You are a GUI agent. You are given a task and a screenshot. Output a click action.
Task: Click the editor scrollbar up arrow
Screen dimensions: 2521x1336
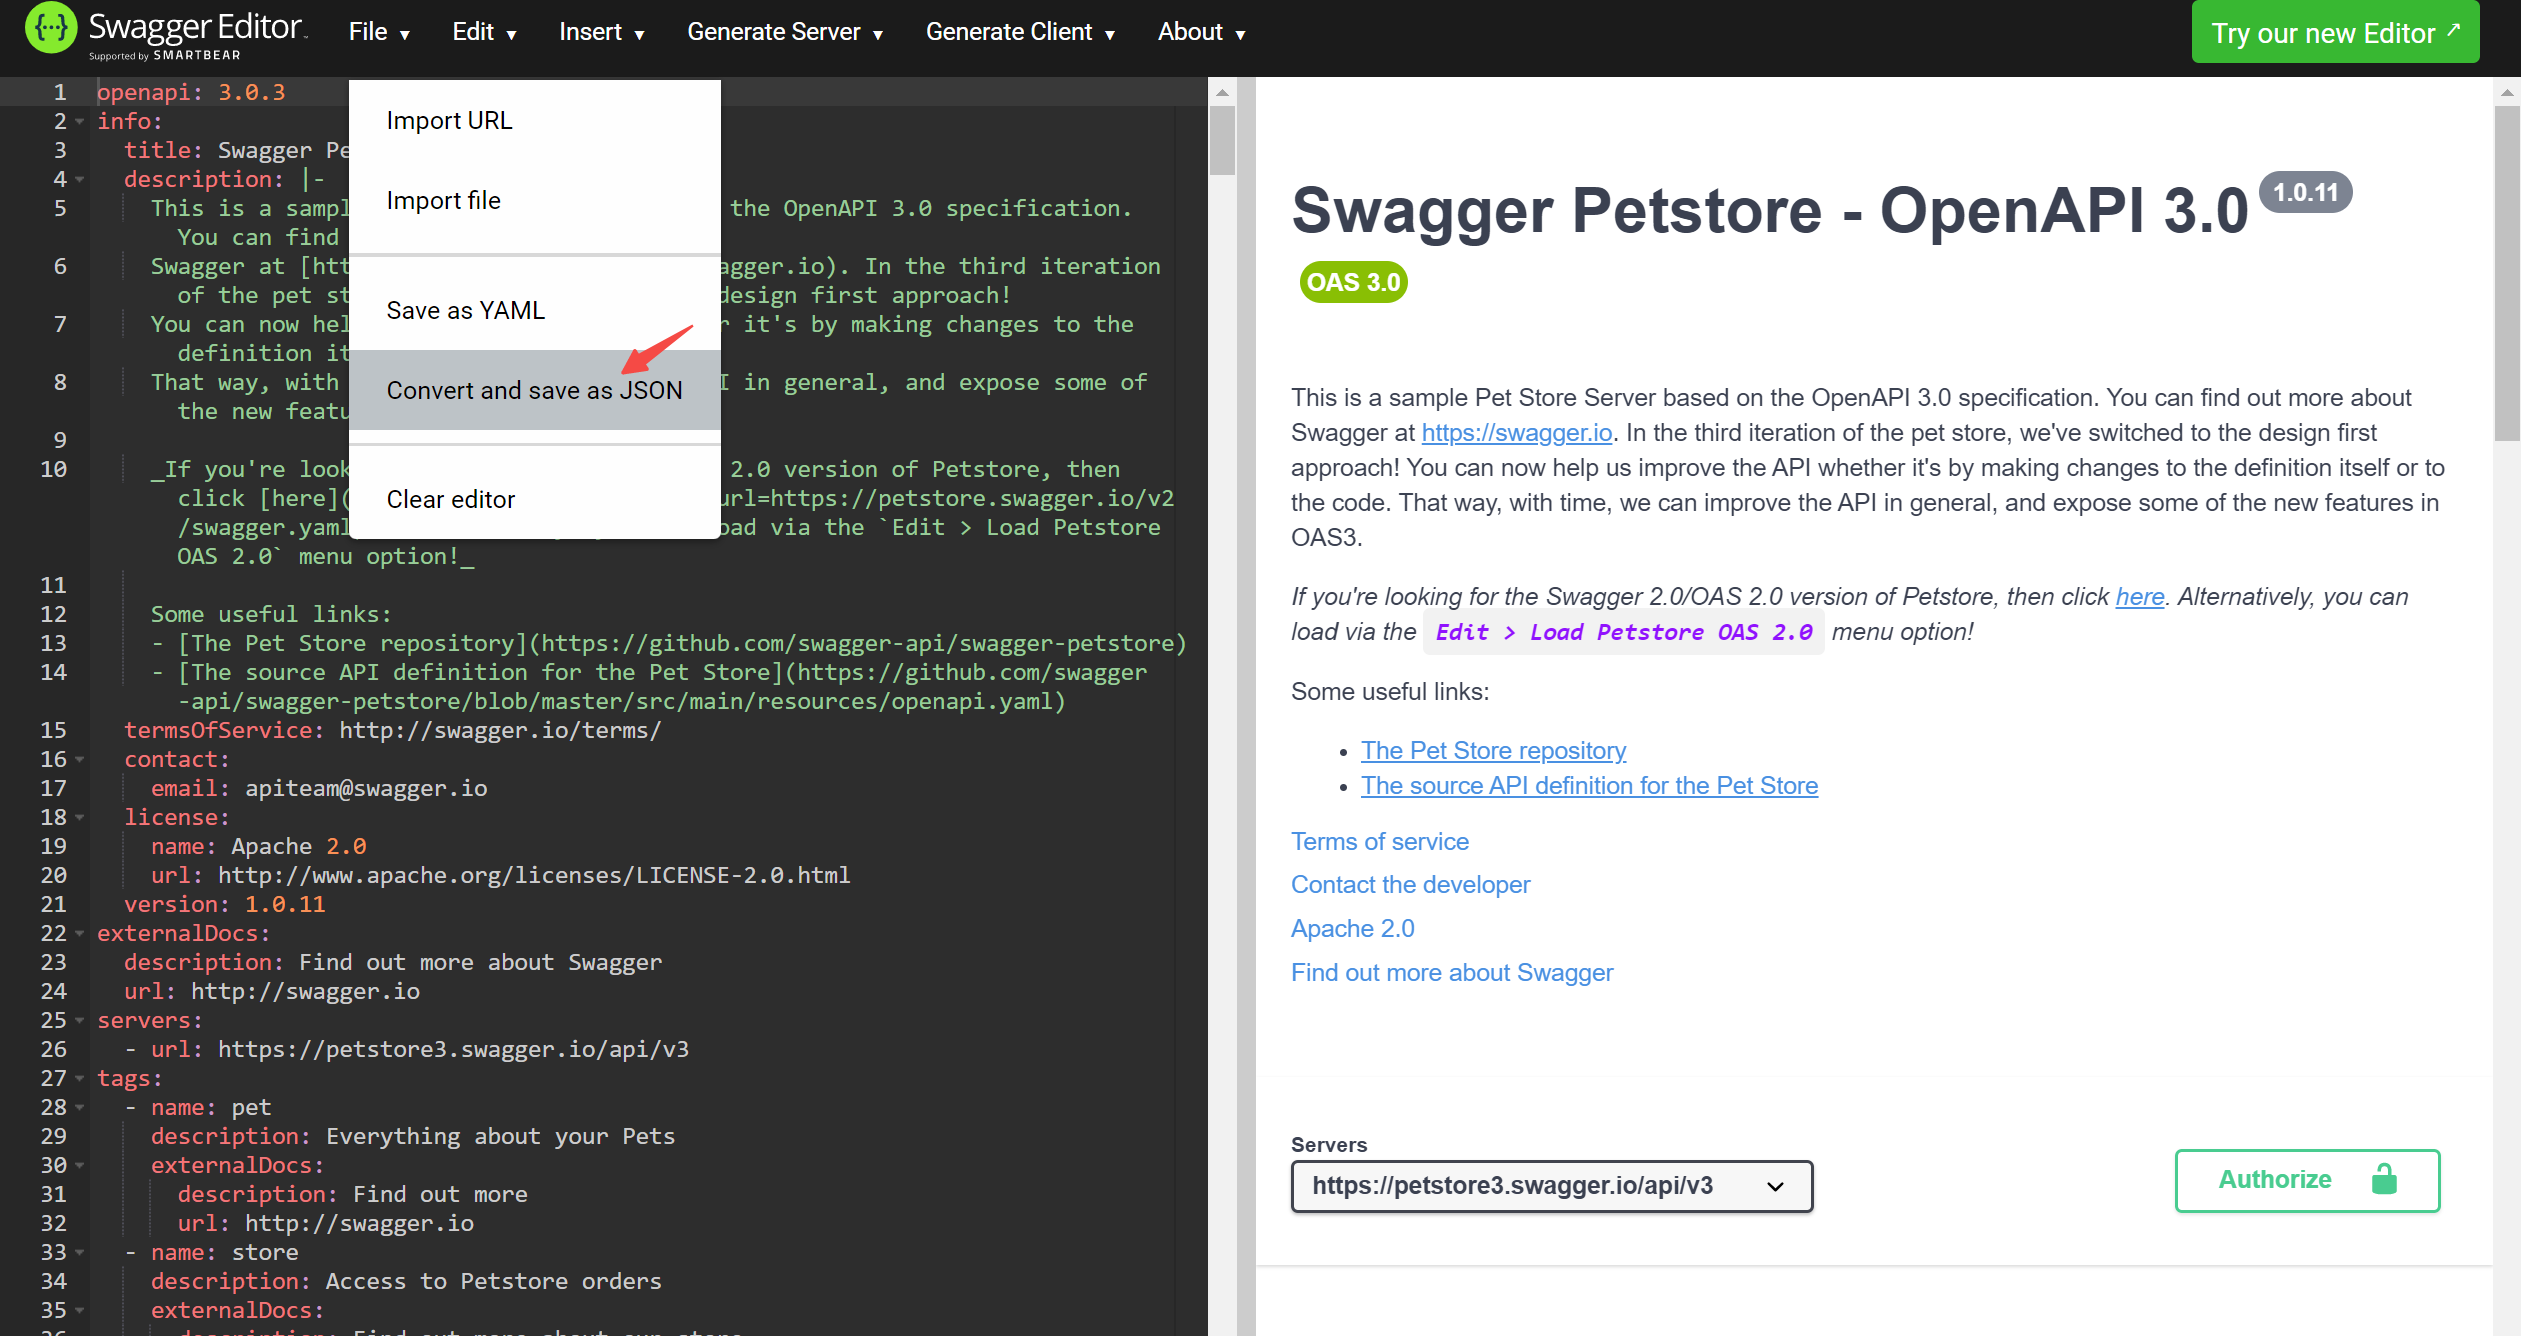coord(1221,92)
